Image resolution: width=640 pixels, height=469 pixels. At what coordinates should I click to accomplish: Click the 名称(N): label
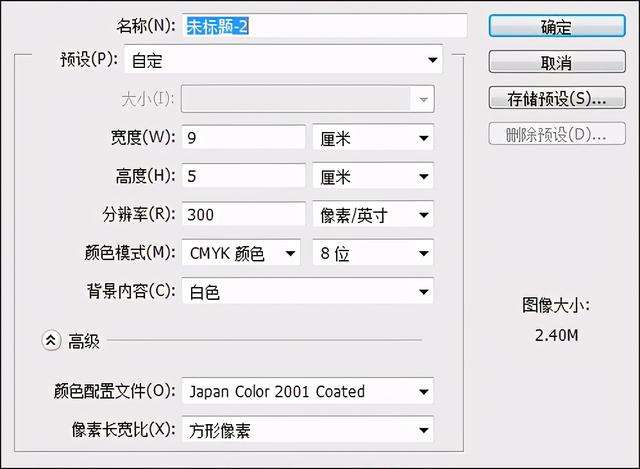[146, 26]
